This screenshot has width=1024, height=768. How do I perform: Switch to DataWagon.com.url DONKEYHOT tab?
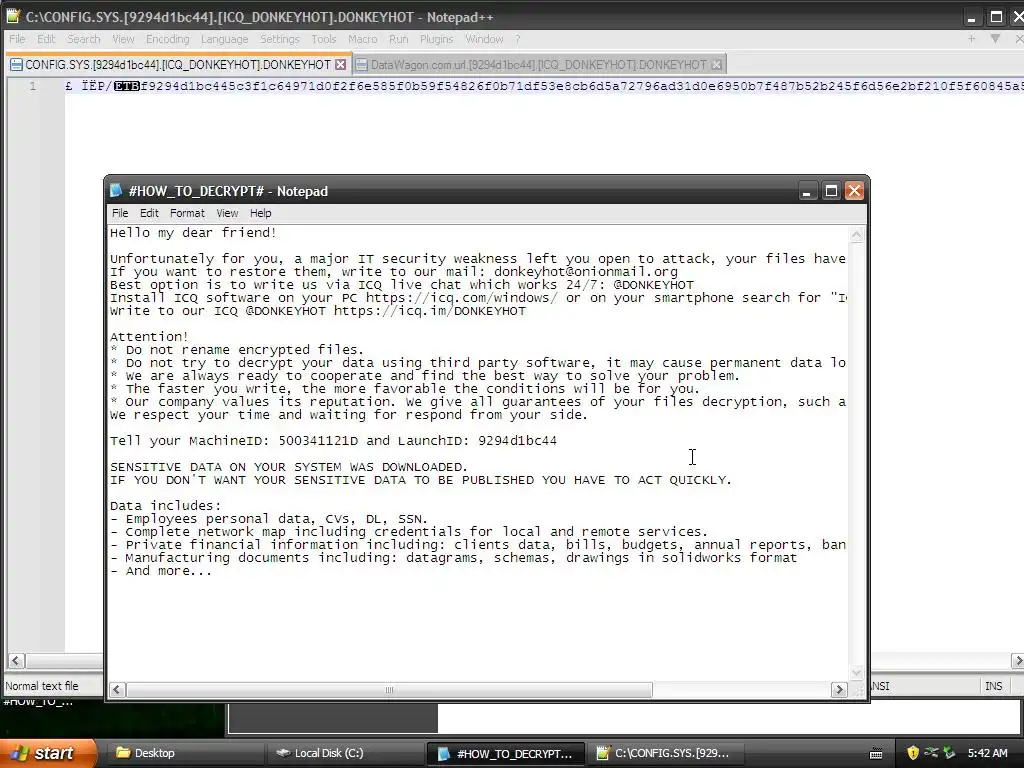(539, 65)
